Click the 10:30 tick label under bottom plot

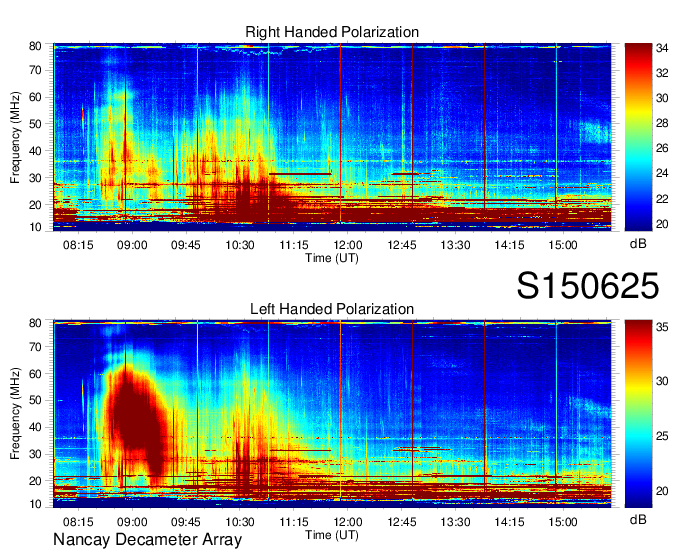[x=240, y=522]
